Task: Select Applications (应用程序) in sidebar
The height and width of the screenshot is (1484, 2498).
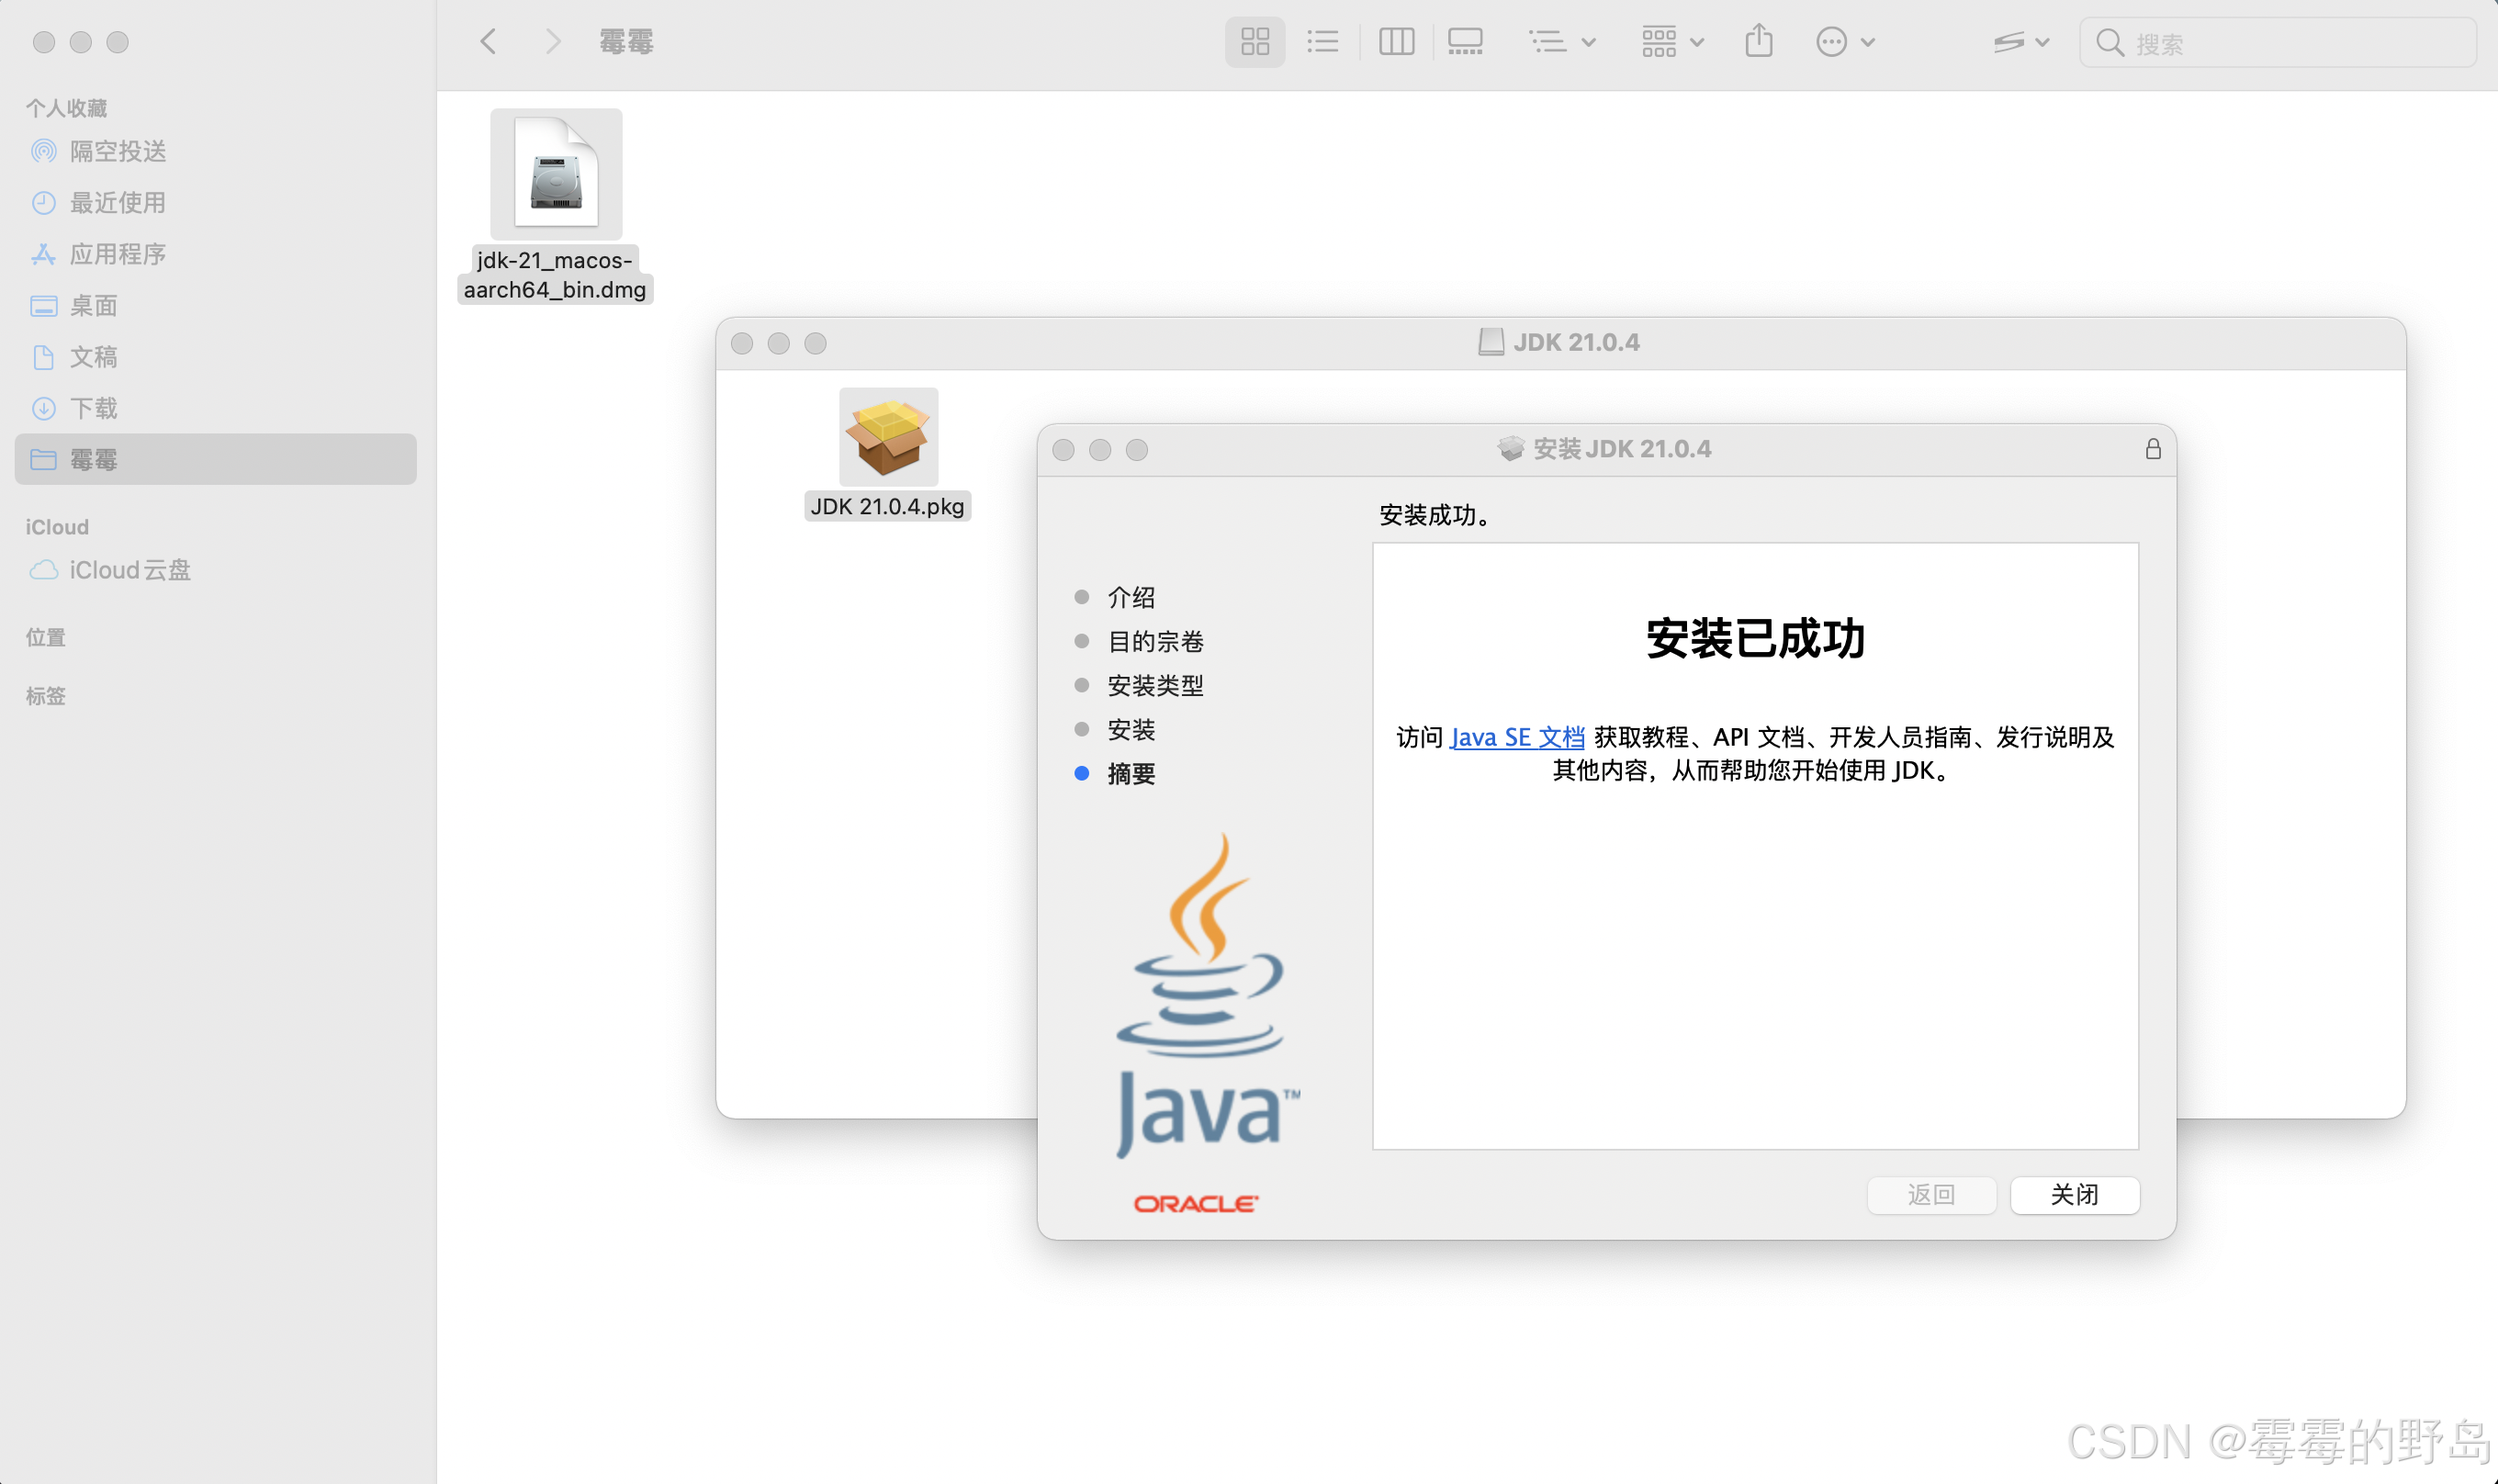Action: coord(117,254)
